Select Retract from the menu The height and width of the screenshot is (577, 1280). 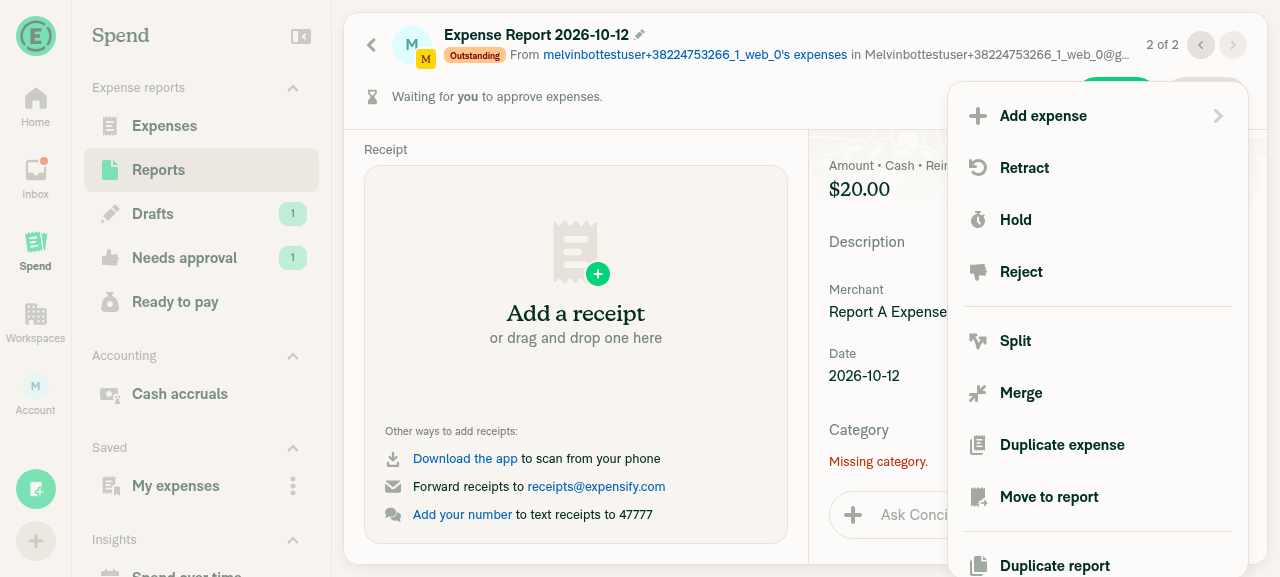point(1098,168)
